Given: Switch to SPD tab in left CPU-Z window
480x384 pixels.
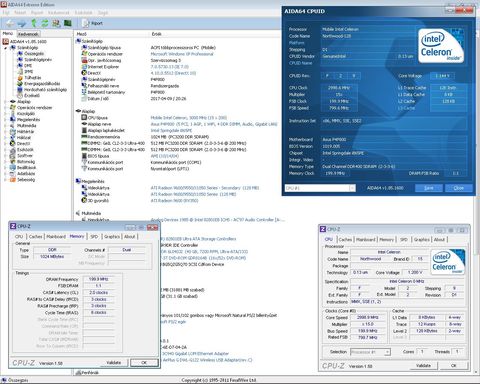Looking at the screenshot, I should pyautogui.click(x=94, y=236).
